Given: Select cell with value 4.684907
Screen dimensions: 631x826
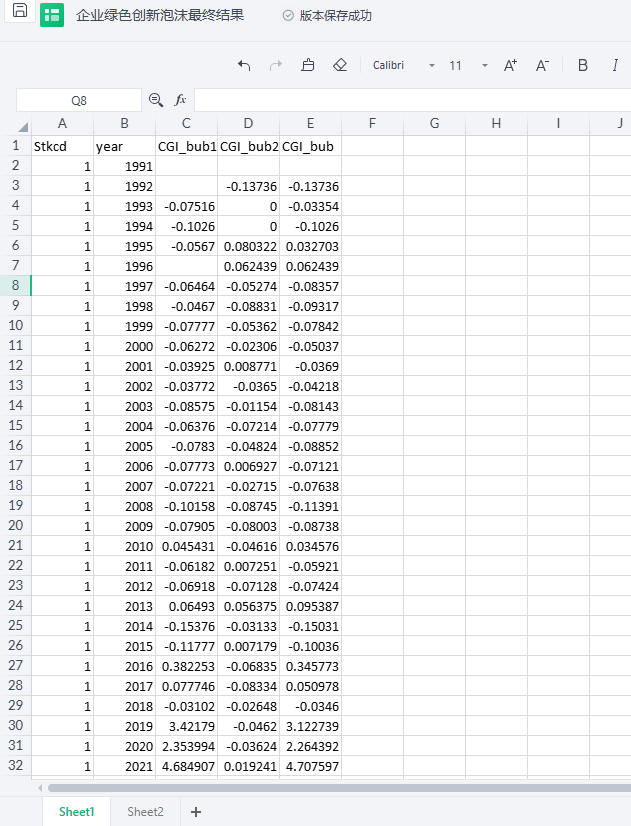Looking at the screenshot, I should 186,766.
